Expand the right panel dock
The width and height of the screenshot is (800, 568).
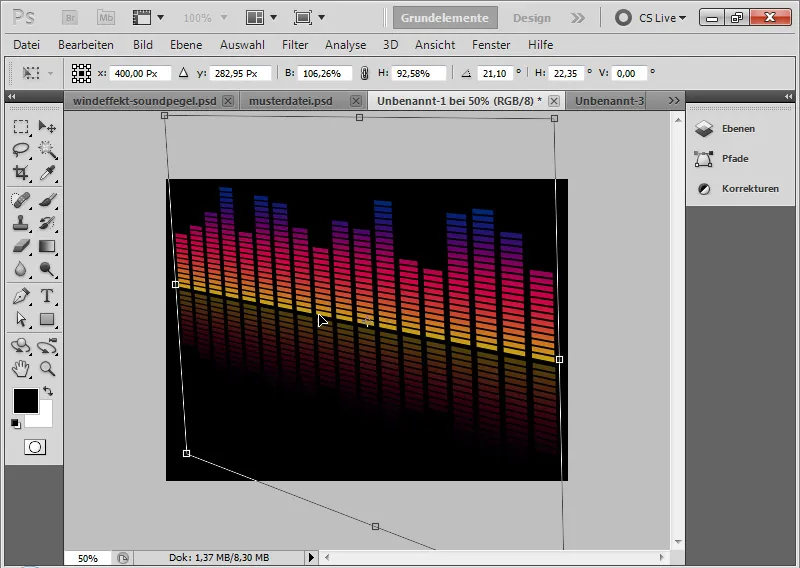pyautogui.click(x=788, y=96)
